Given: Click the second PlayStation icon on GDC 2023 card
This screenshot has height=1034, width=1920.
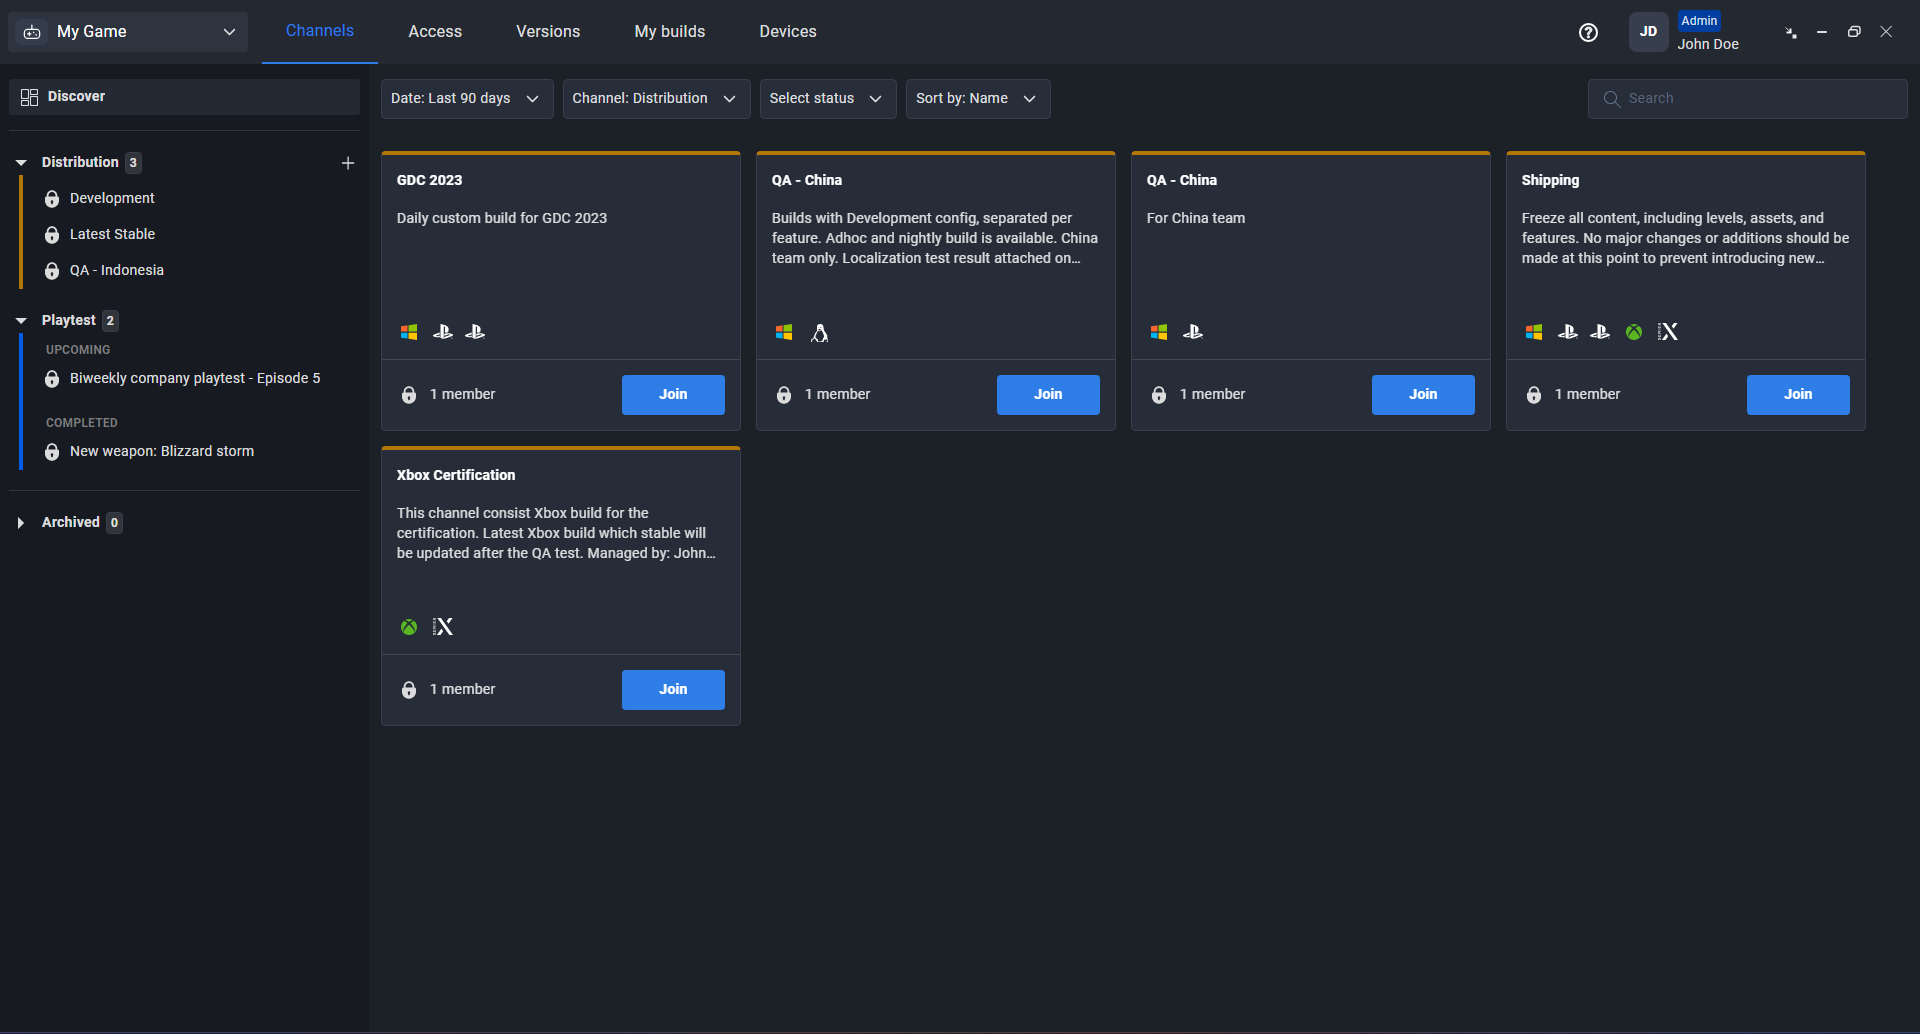Looking at the screenshot, I should pyautogui.click(x=475, y=332).
